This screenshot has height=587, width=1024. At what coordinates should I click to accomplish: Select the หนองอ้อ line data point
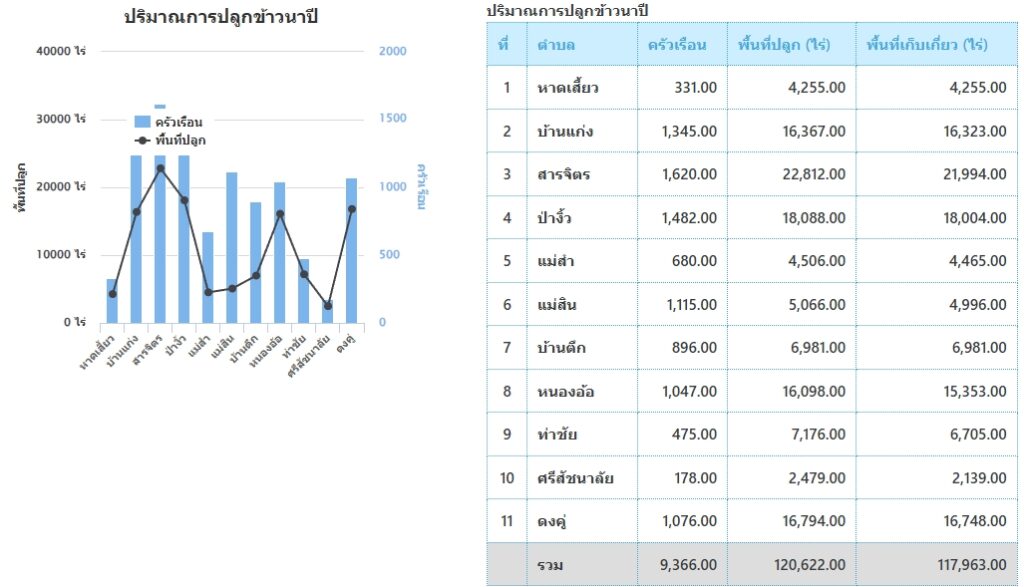280,214
